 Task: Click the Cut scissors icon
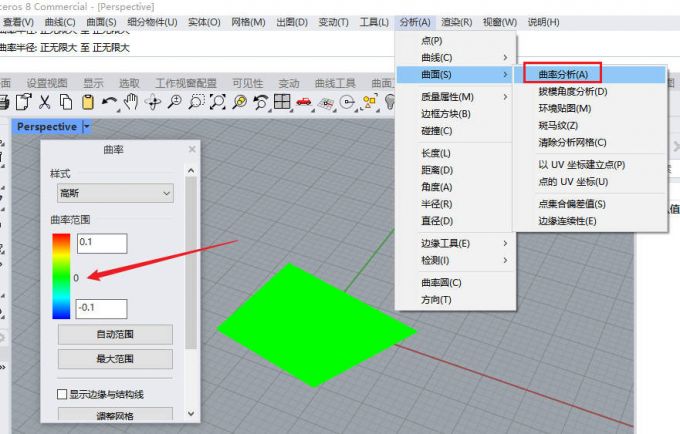click(x=45, y=101)
